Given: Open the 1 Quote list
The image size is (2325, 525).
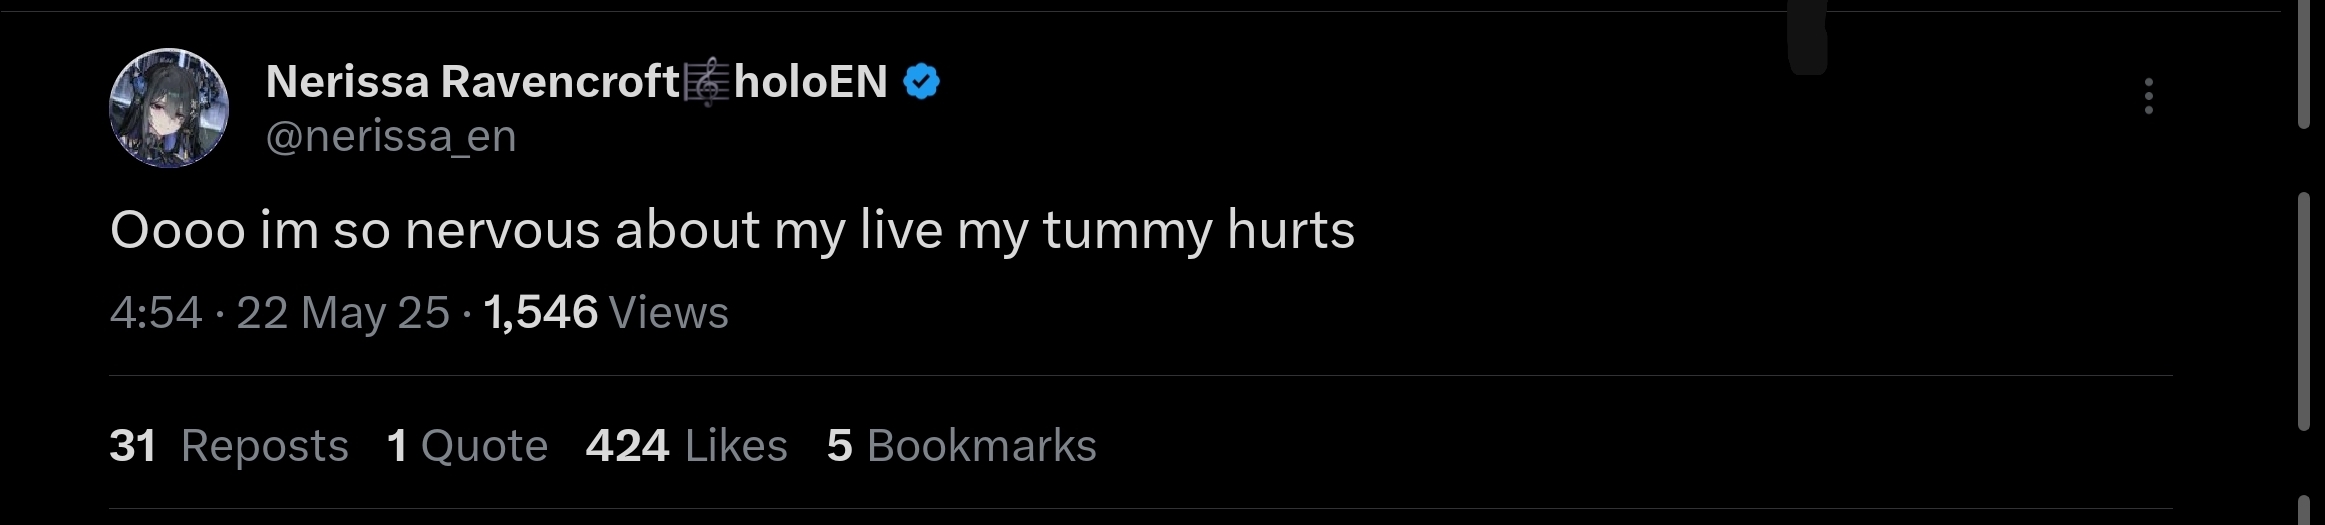Looking at the screenshot, I should point(467,446).
